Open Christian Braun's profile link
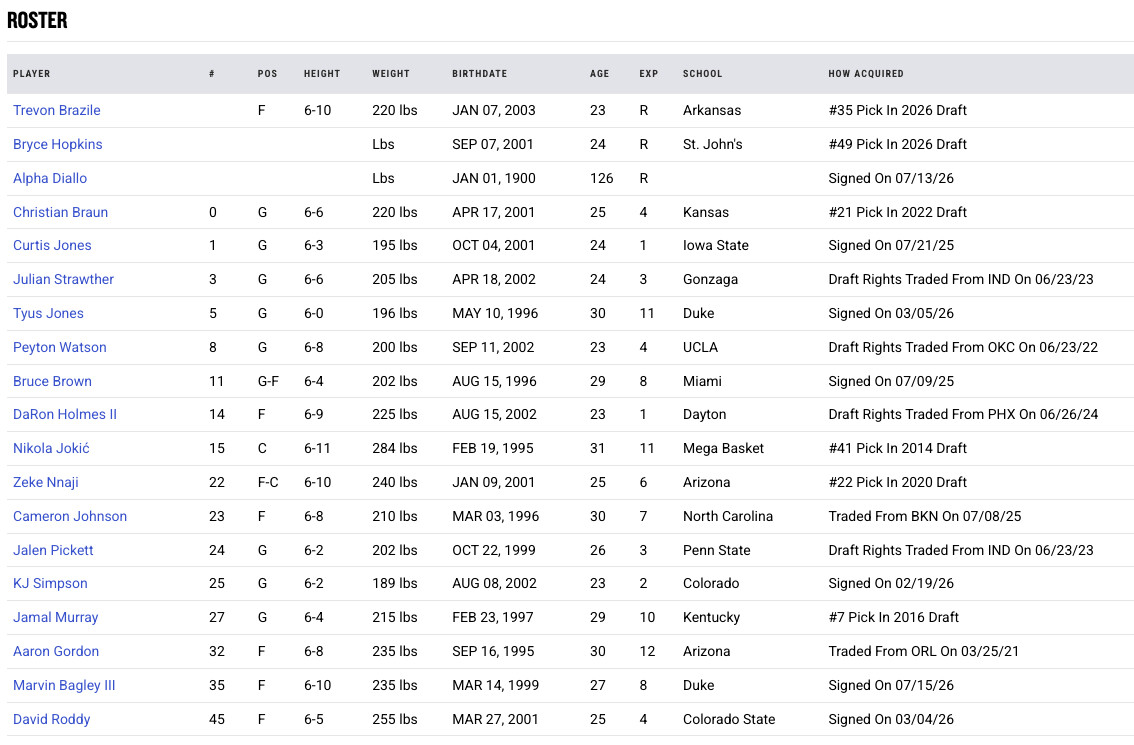1134x745 pixels. click(x=60, y=213)
